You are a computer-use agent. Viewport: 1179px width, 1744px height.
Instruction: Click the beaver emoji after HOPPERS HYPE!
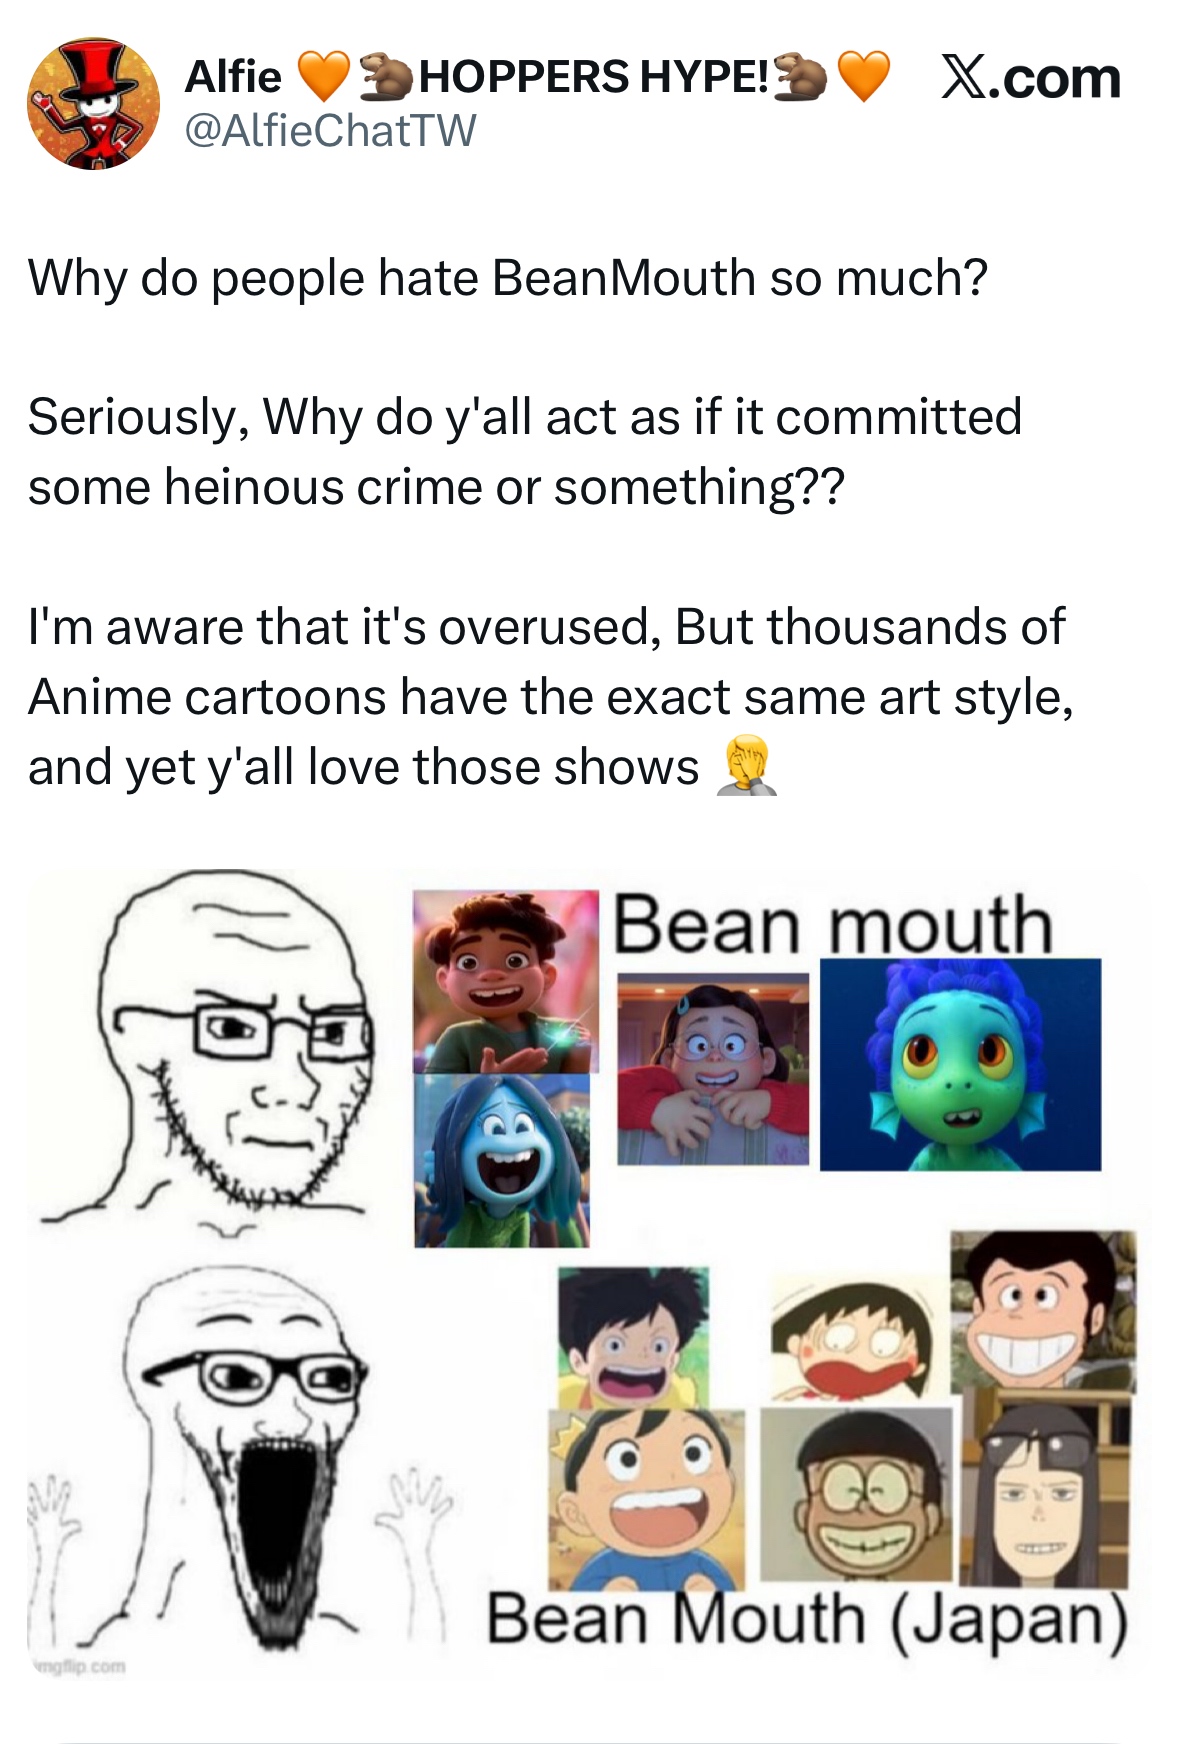(800, 77)
